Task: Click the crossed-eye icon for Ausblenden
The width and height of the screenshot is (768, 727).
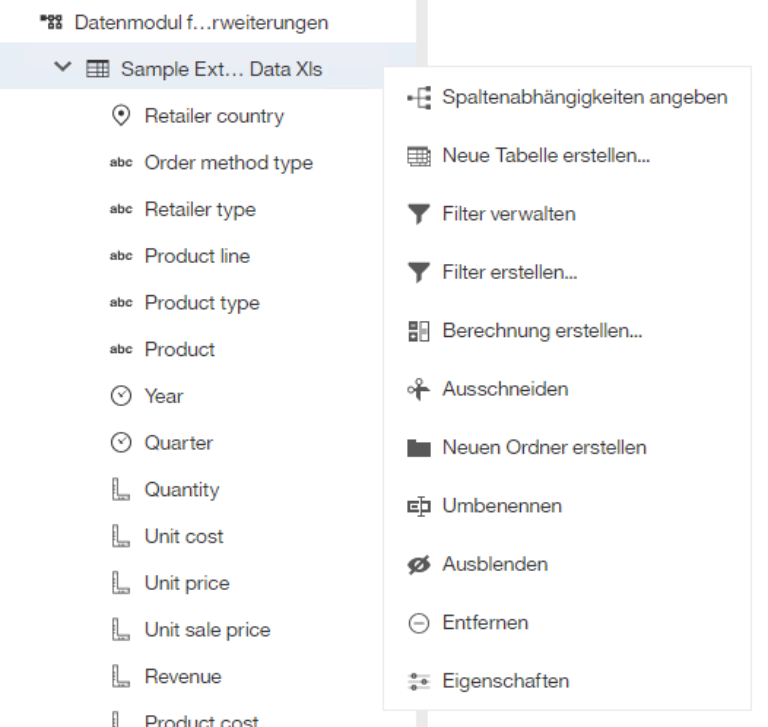Action: point(419,565)
